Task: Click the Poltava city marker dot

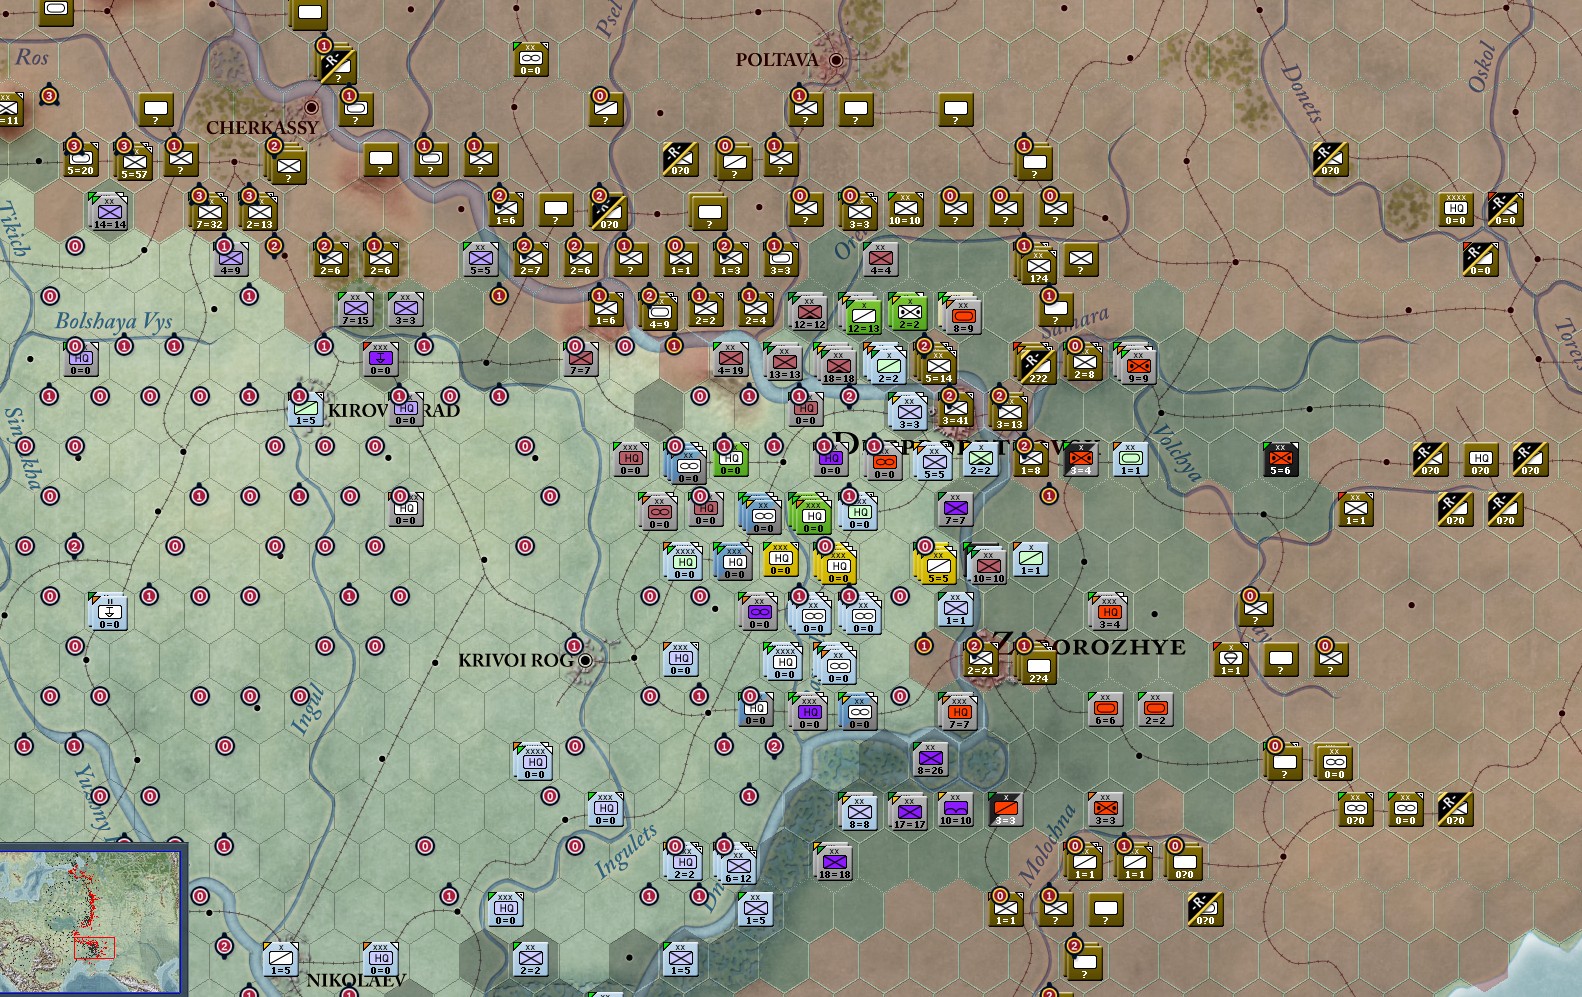Action: pyautogui.click(x=836, y=60)
